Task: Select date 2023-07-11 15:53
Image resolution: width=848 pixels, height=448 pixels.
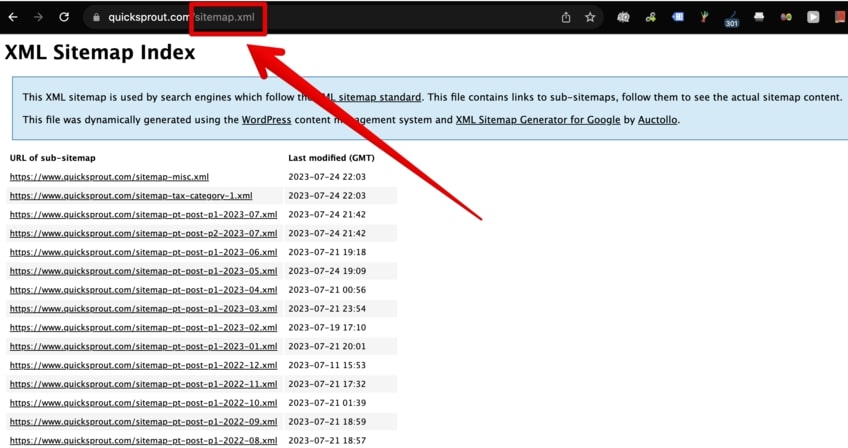Action: point(327,365)
